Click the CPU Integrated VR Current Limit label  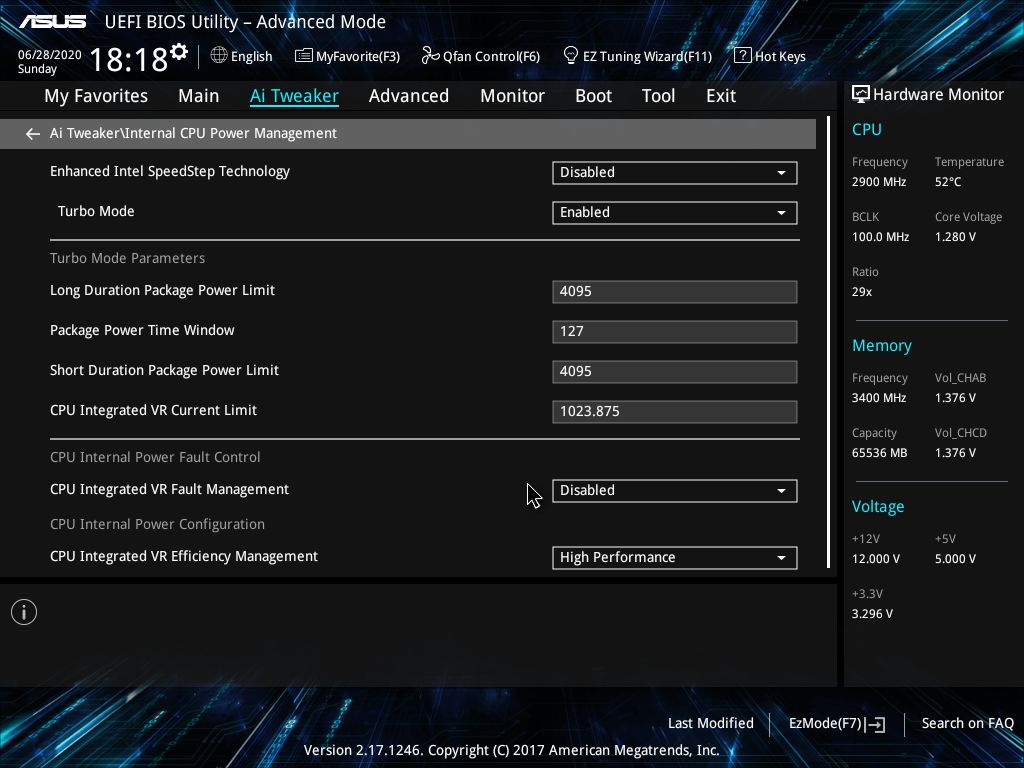pyautogui.click(x=153, y=410)
